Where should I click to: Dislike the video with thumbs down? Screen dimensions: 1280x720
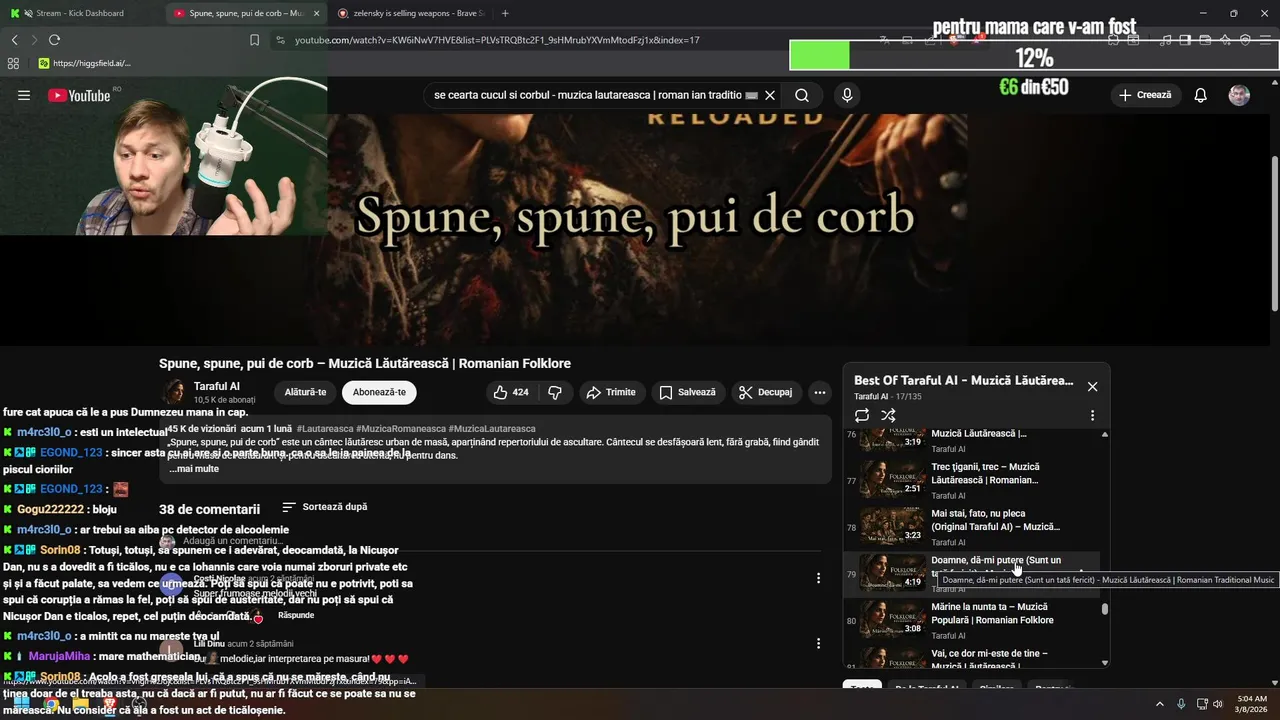(555, 392)
